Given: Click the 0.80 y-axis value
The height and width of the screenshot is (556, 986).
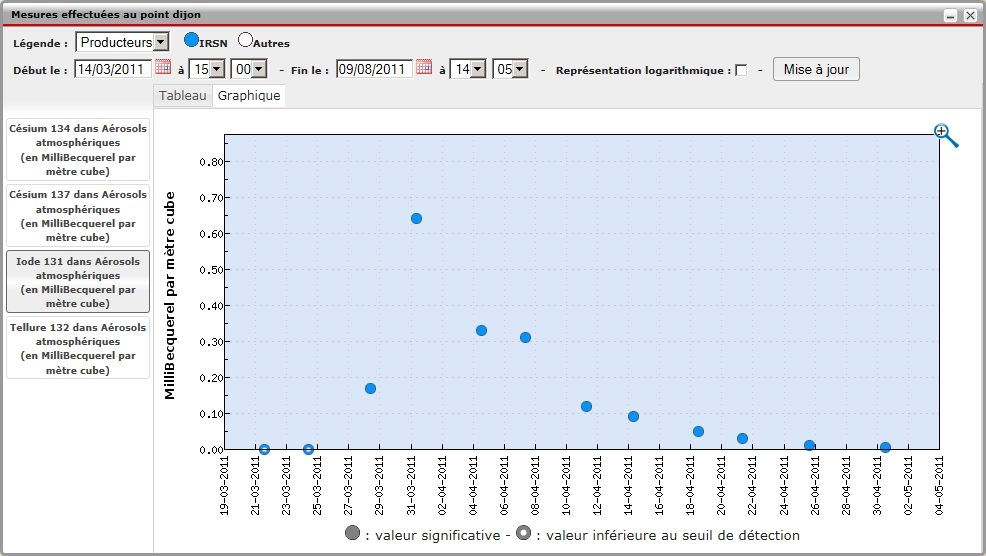Looking at the screenshot, I should point(211,162).
